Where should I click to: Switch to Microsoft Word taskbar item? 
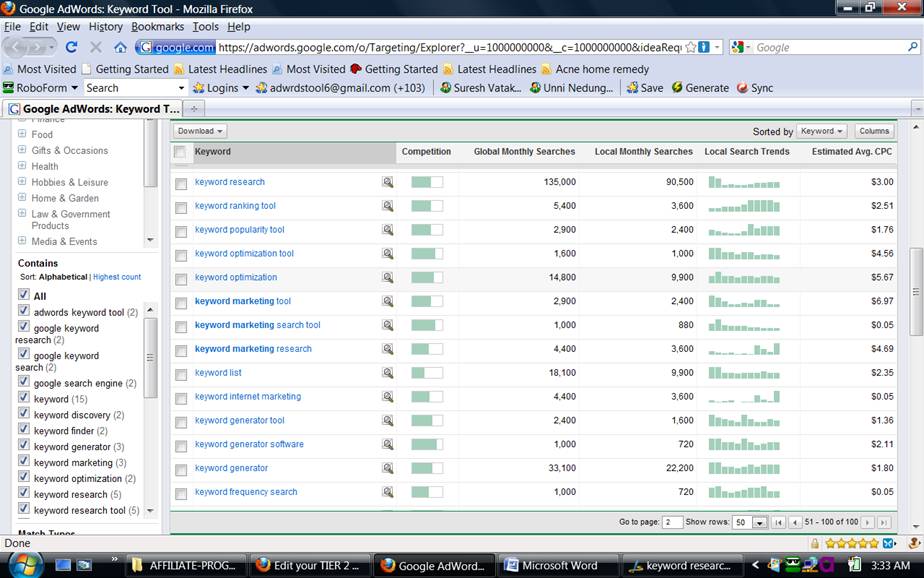(557, 566)
